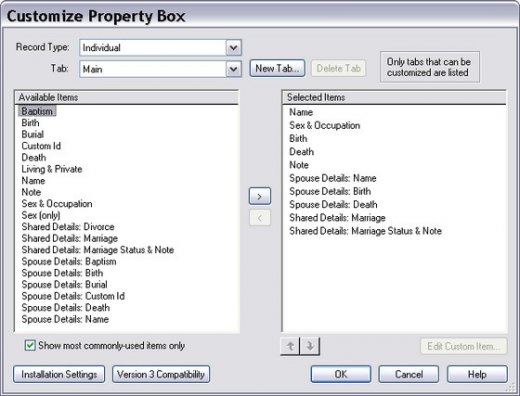
Task: Click the Version 3 Compatibility button
Action: pyautogui.click(x=161, y=374)
